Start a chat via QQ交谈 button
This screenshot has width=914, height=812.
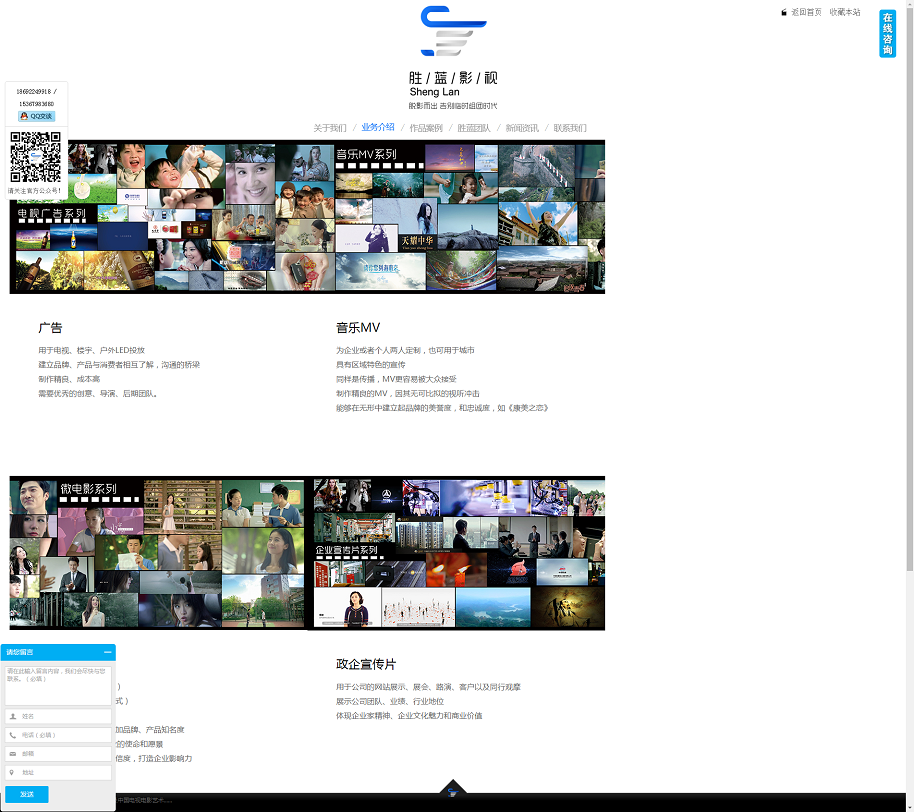pos(37,116)
